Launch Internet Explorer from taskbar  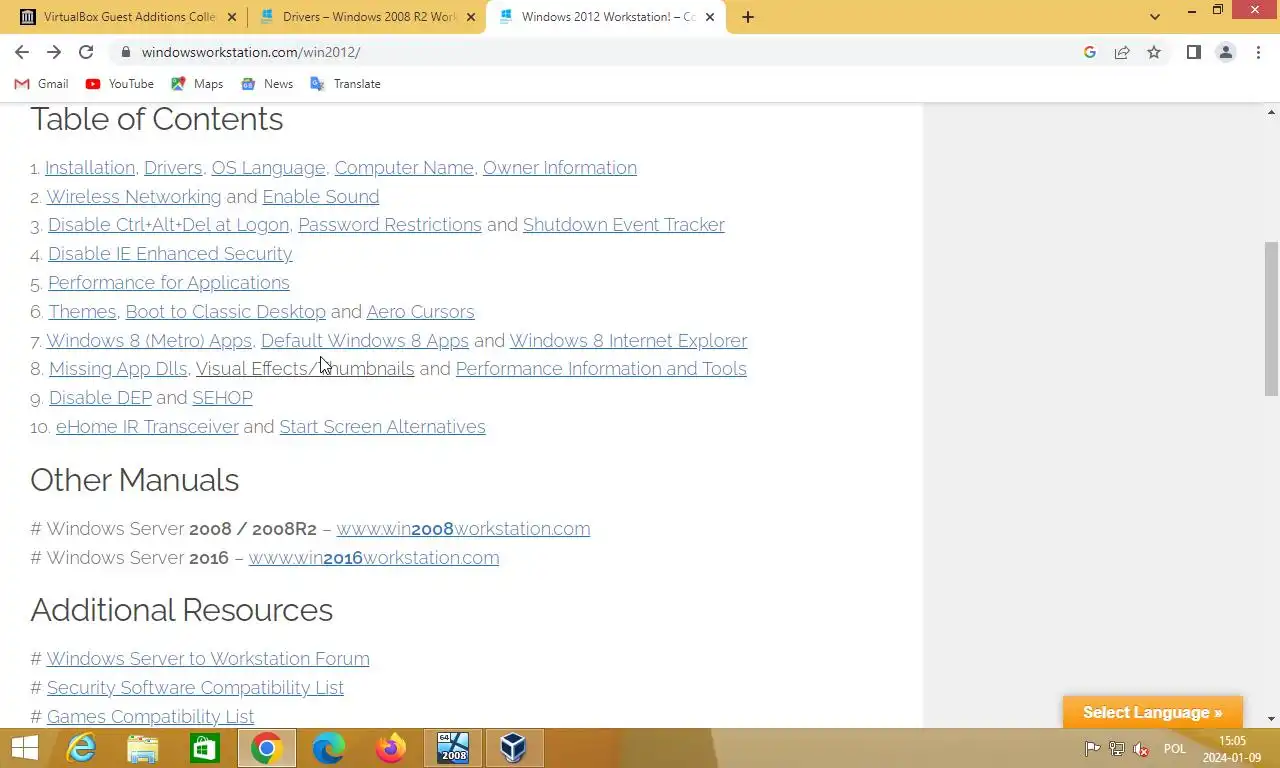pos(81,748)
